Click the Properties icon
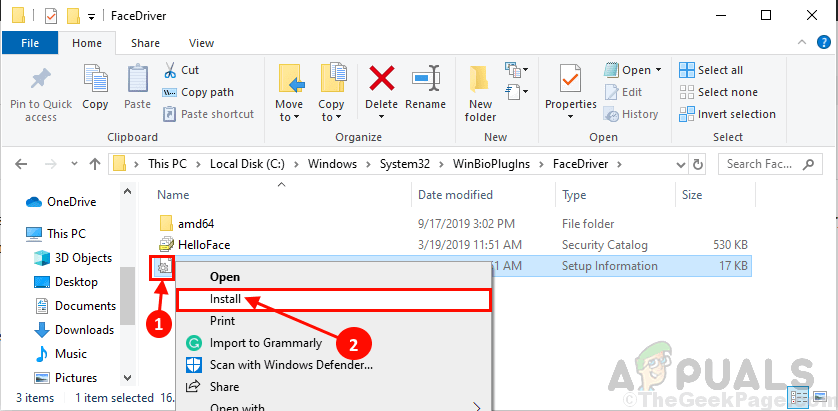 [x=570, y=79]
